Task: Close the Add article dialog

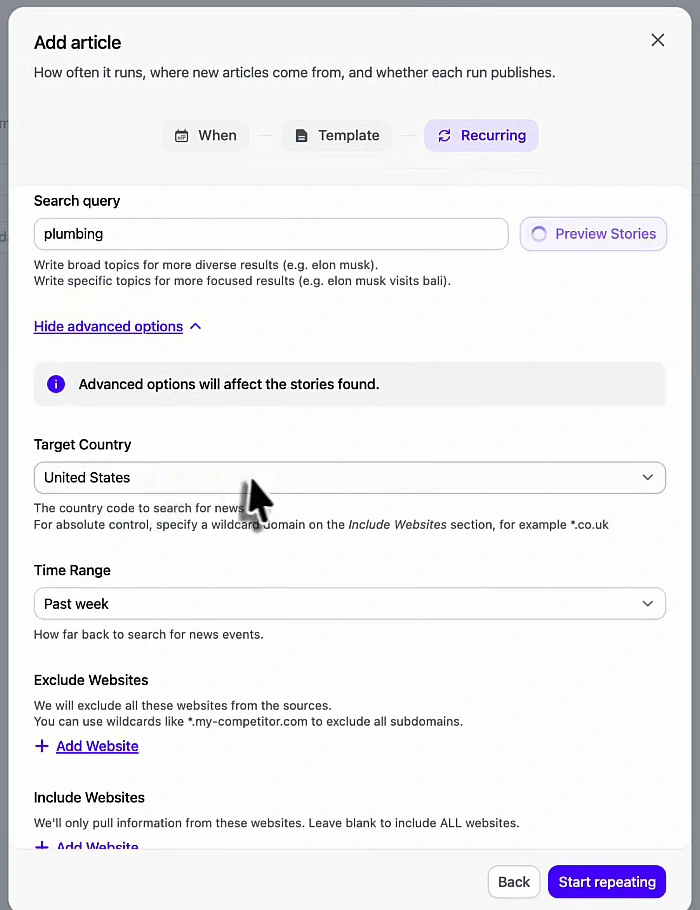Action: click(x=658, y=40)
